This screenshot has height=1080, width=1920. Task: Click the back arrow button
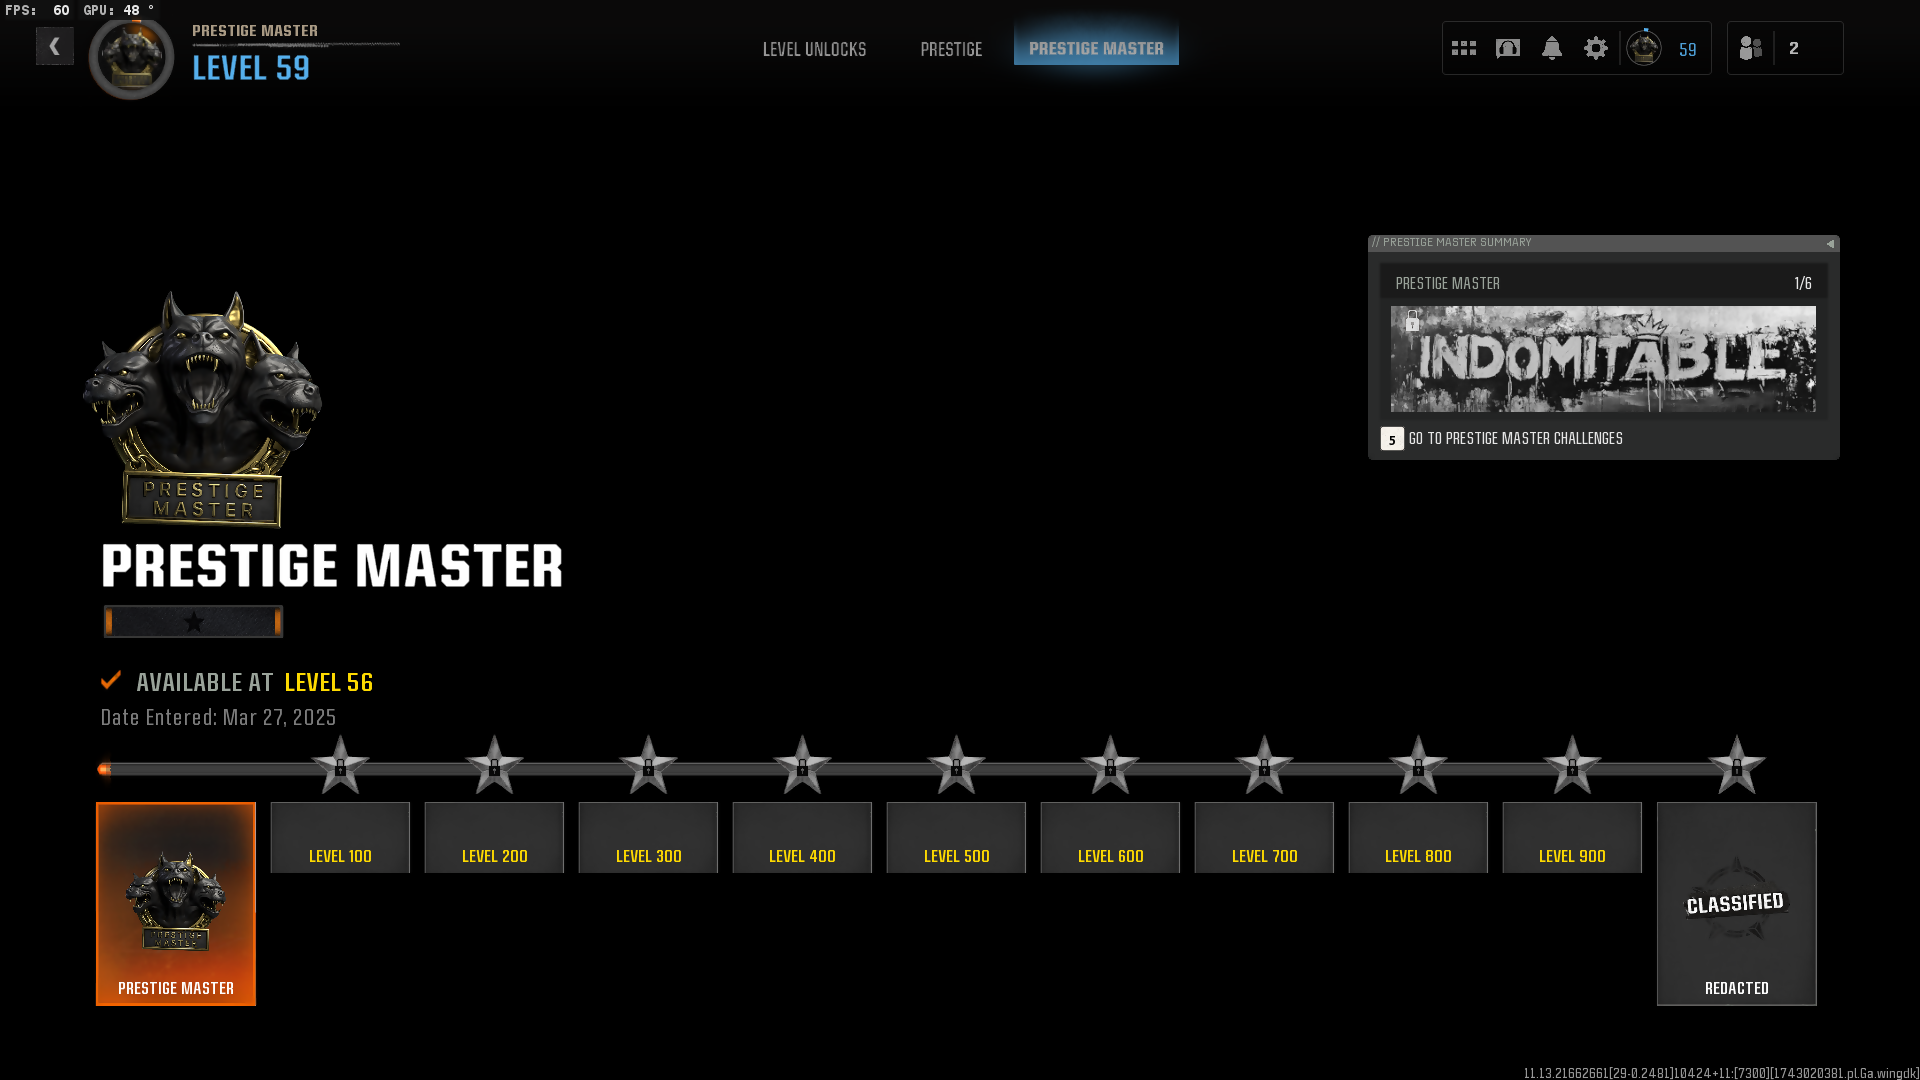coord(54,46)
